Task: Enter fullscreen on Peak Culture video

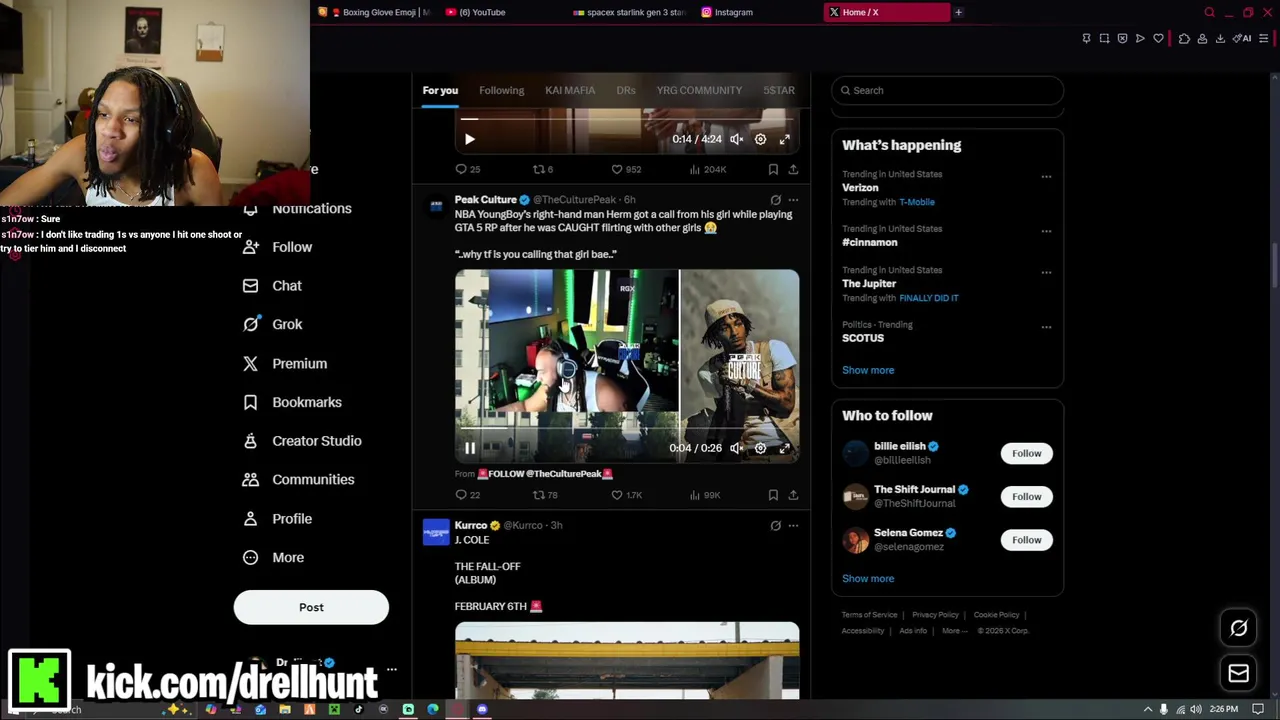Action: pyautogui.click(x=784, y=448)
